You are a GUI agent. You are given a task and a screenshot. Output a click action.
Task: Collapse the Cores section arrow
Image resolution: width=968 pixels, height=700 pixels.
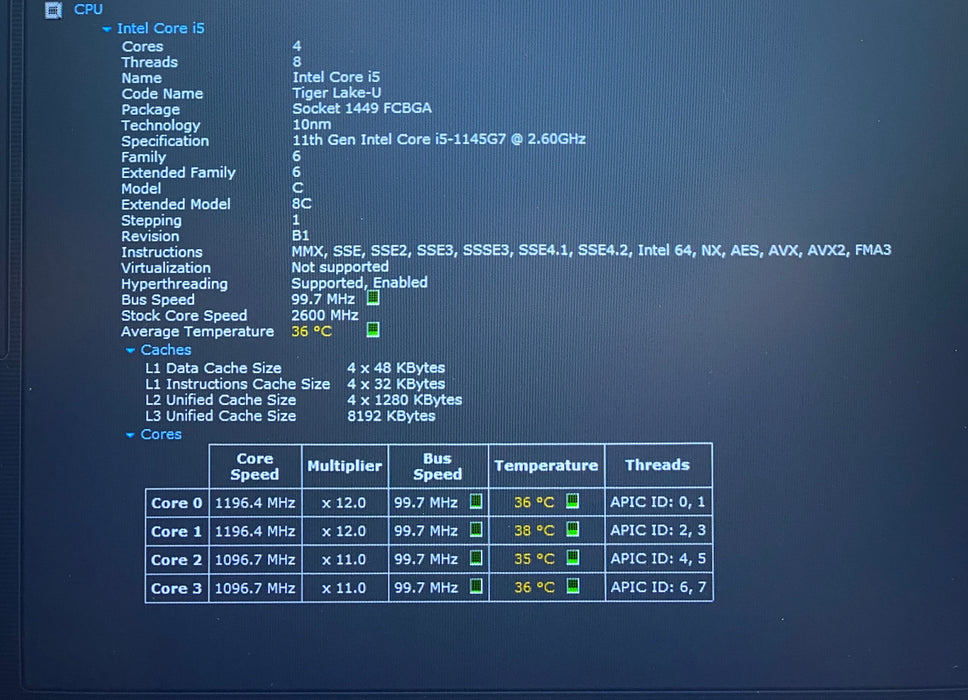tap(130, 435)
